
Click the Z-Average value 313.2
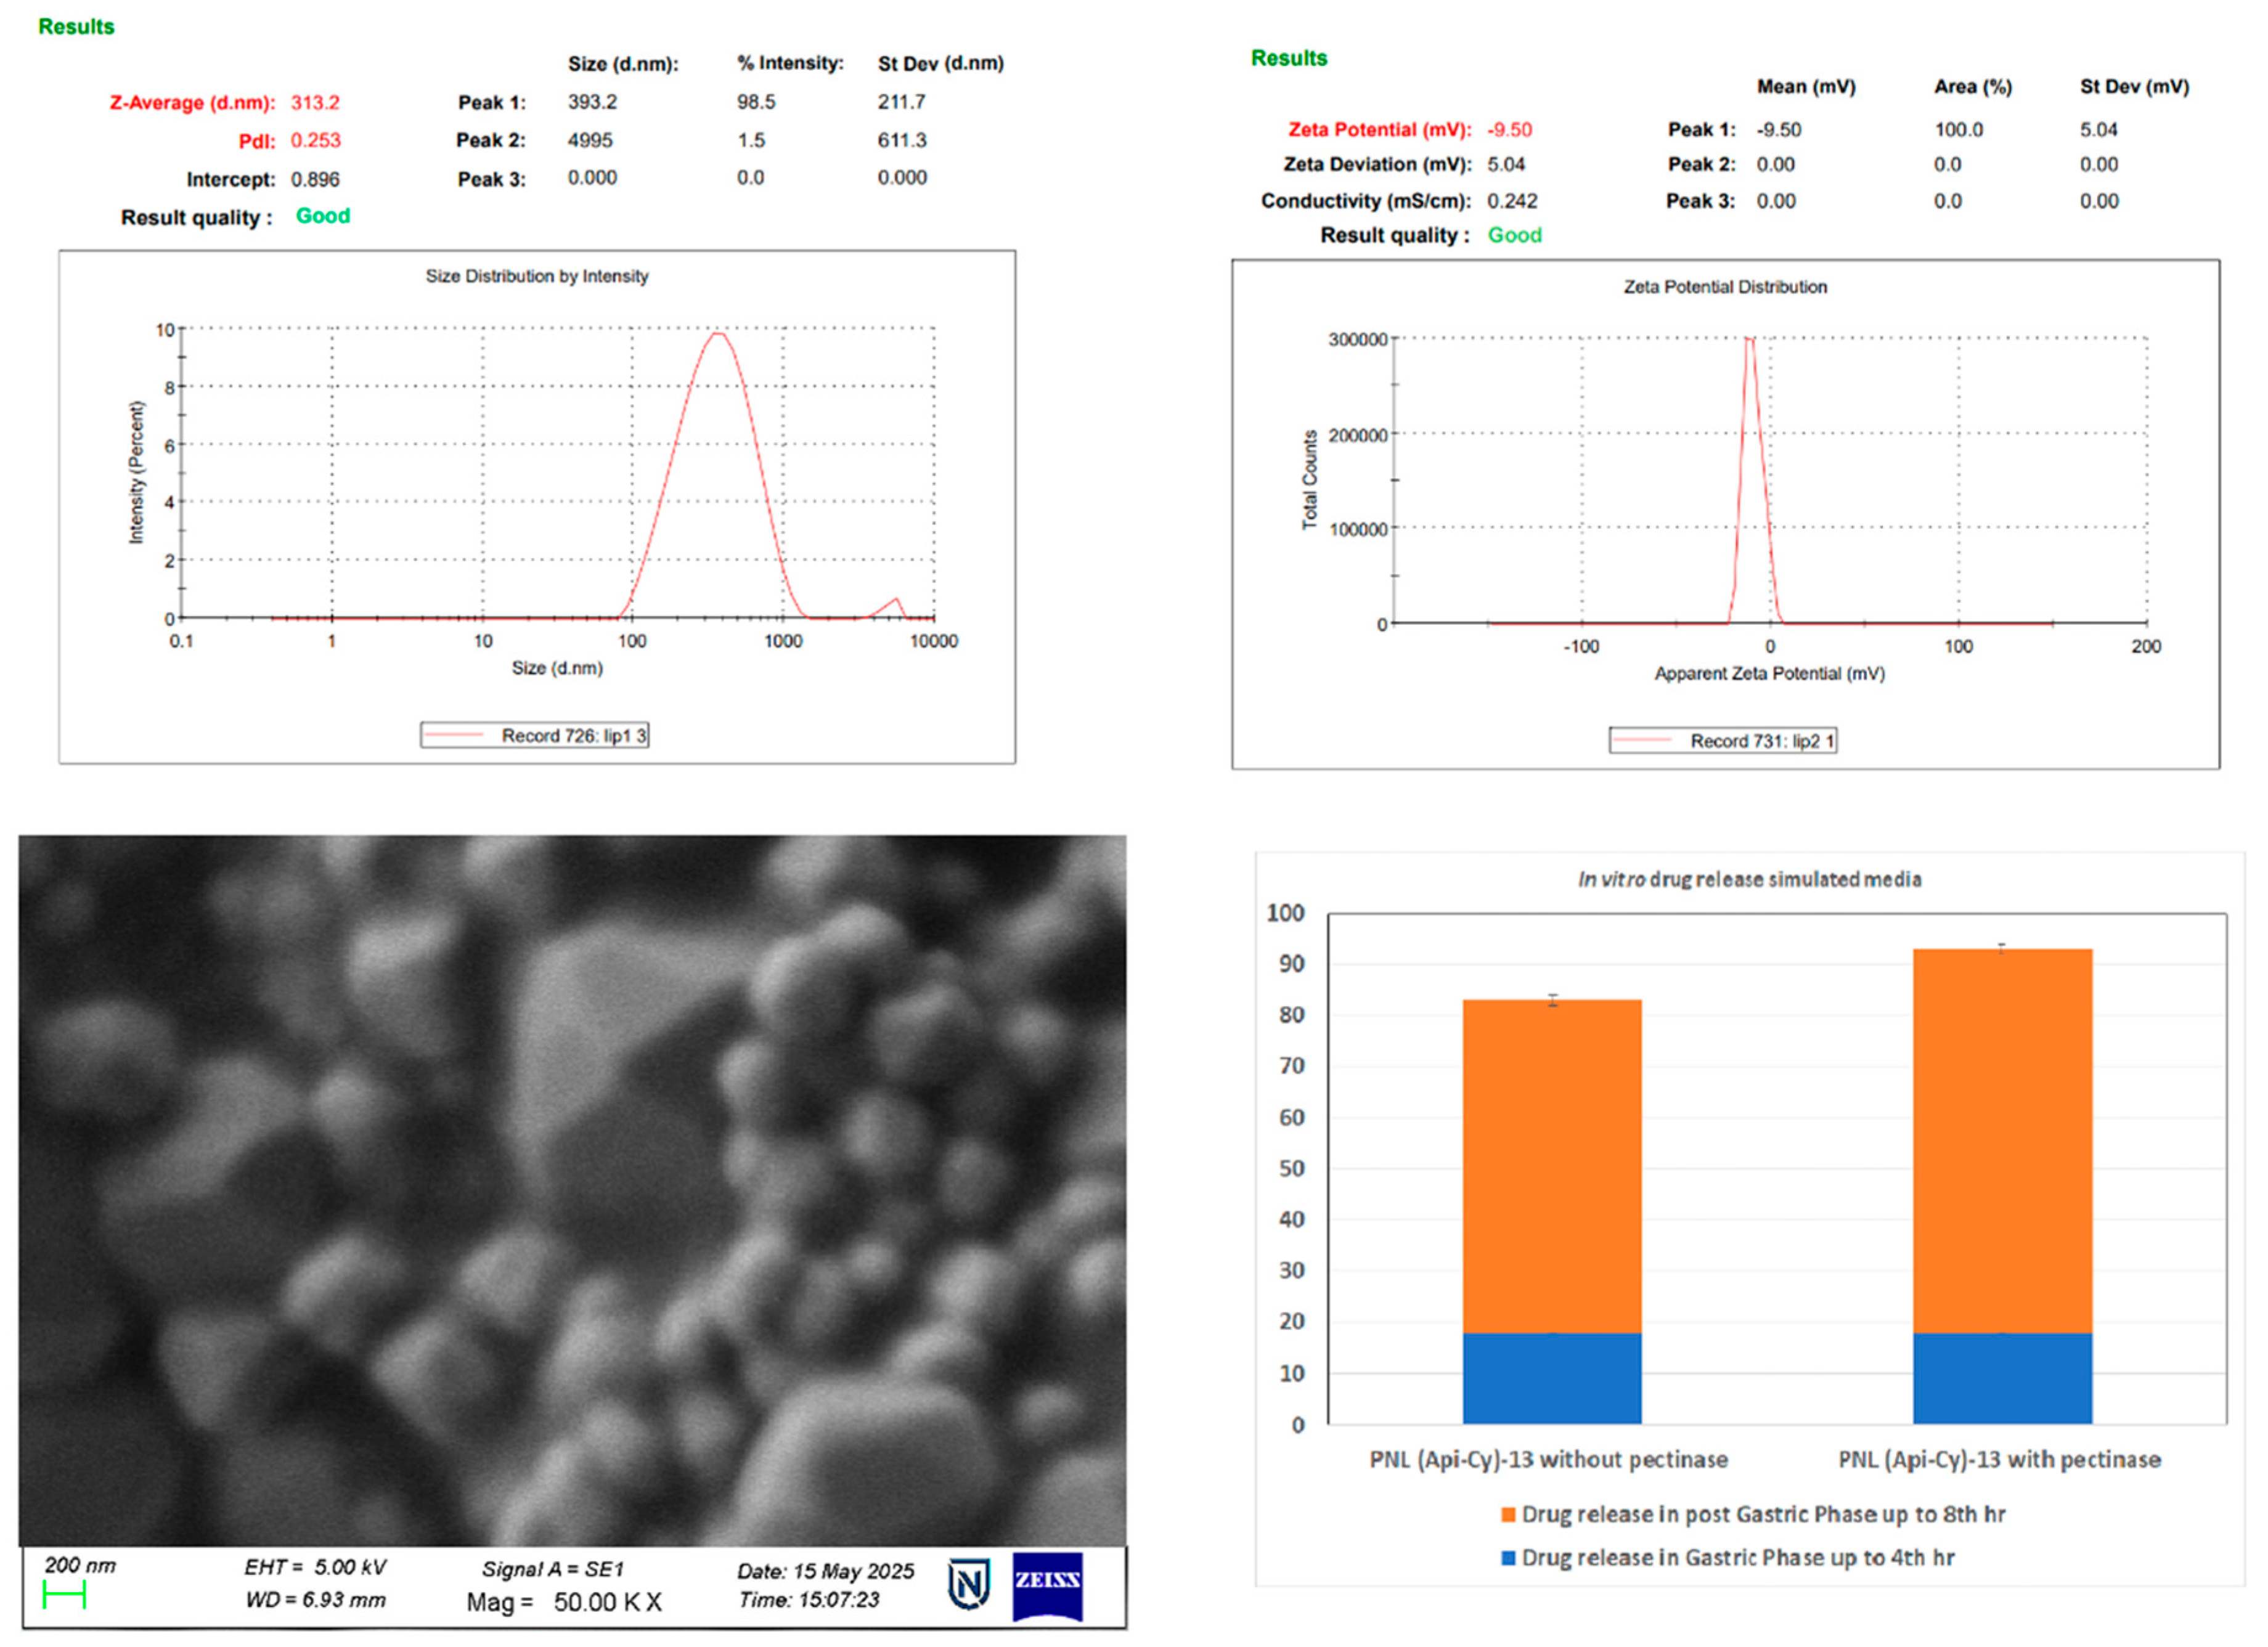[x=315, y=103]
